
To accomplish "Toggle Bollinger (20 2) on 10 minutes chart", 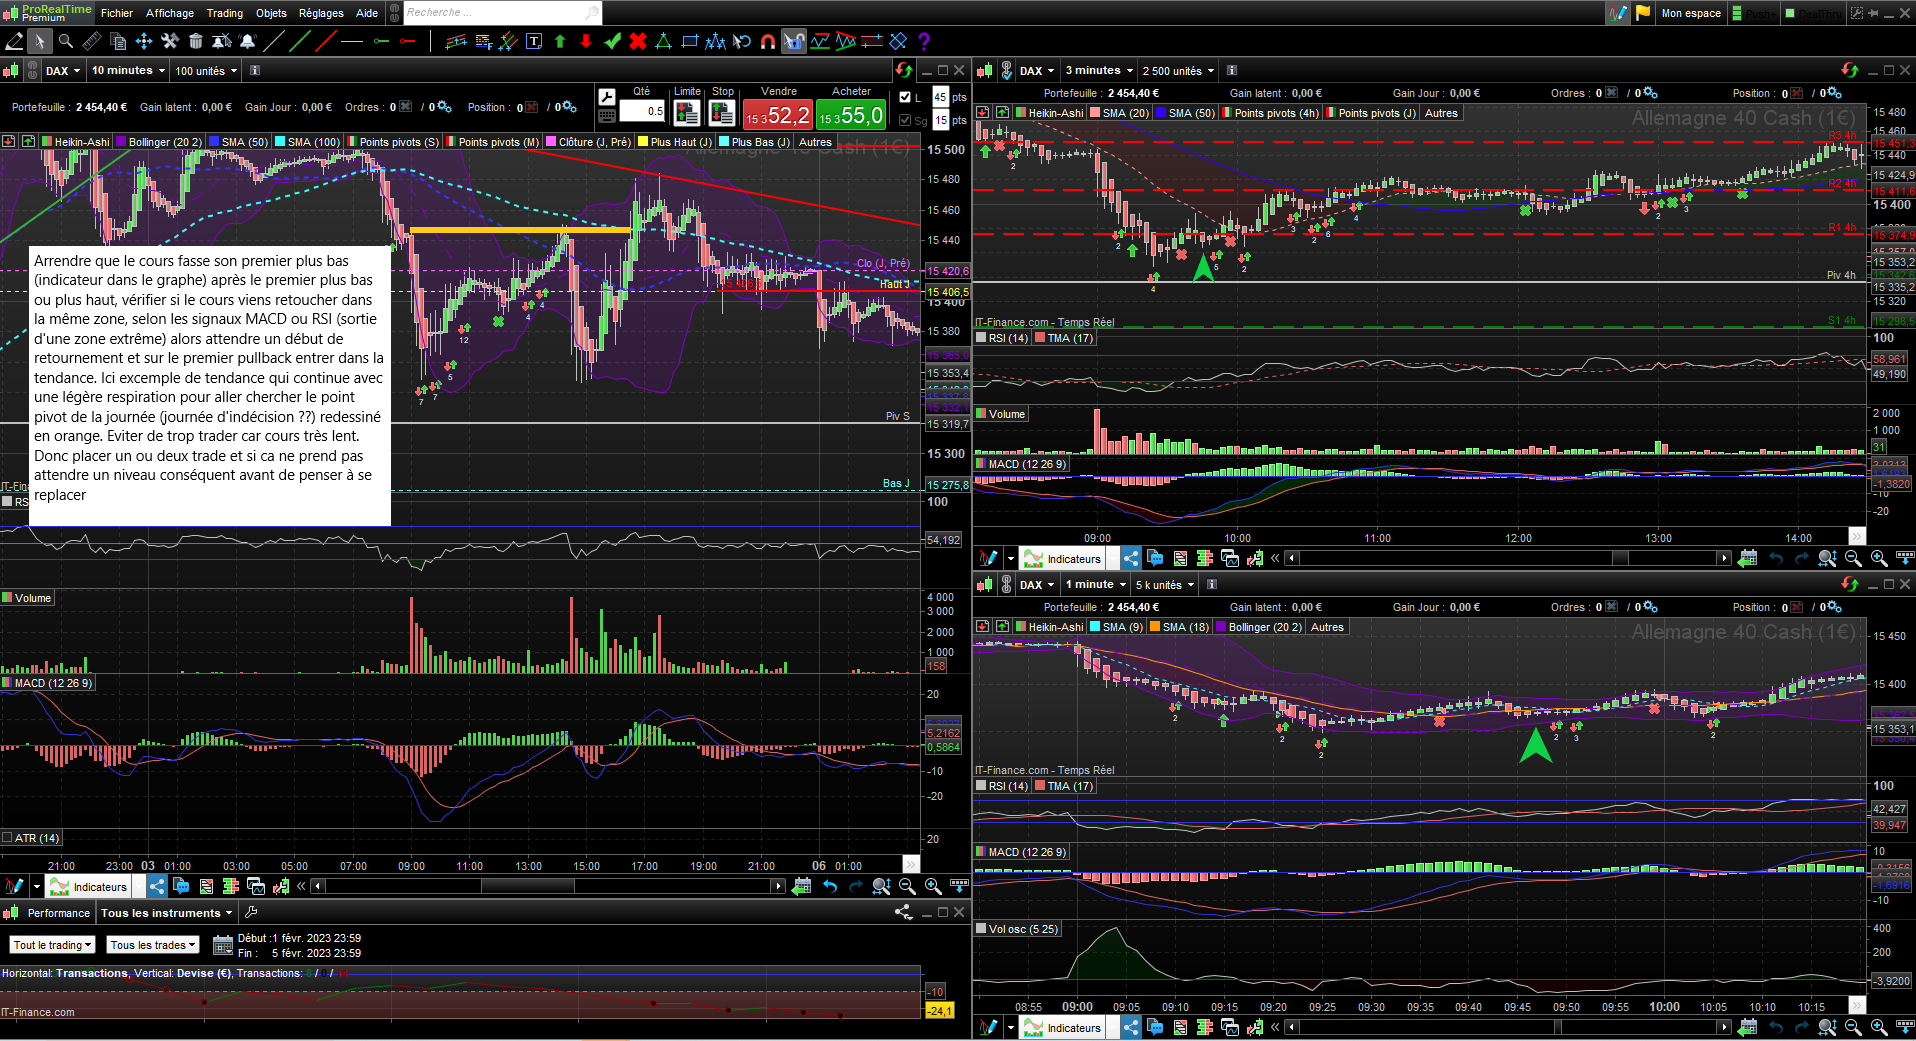I will (159, 142).
